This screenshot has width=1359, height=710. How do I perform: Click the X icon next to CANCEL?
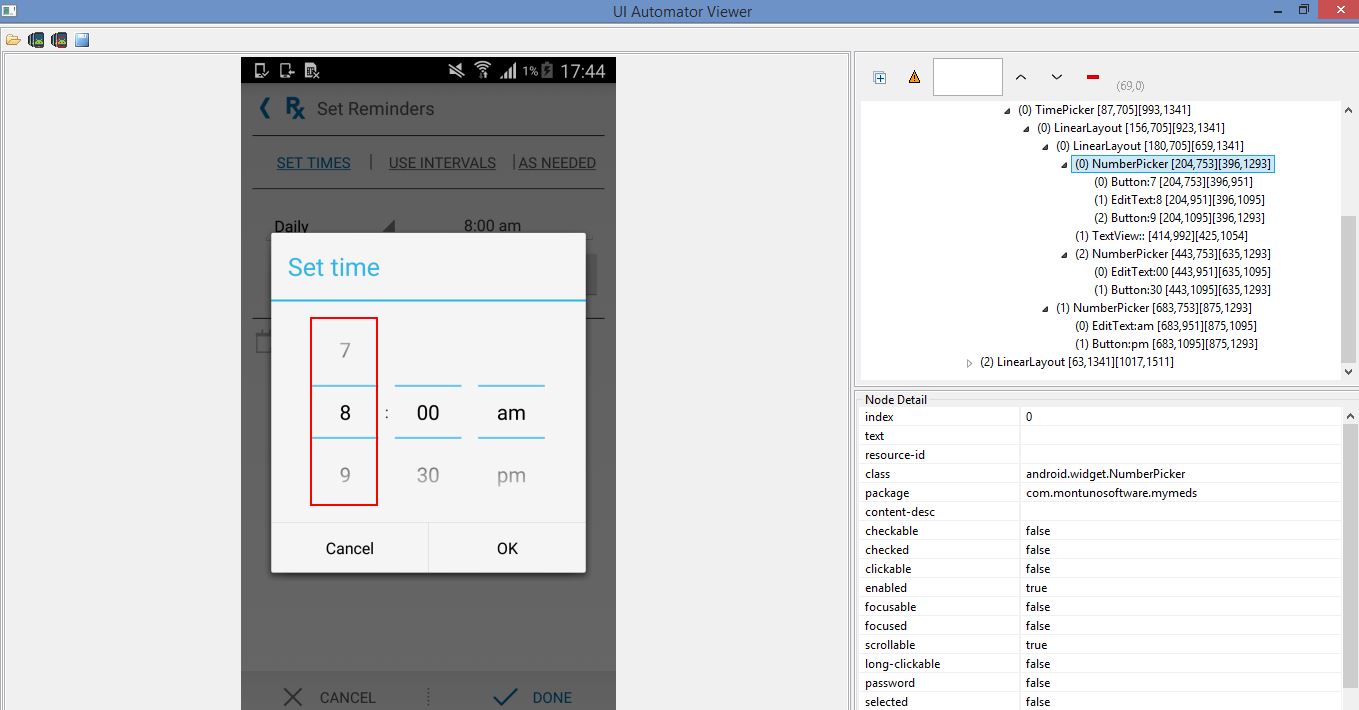[292, 697]
